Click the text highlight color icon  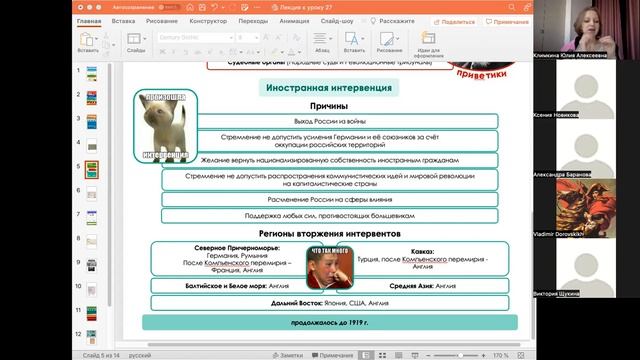(275, 52)
